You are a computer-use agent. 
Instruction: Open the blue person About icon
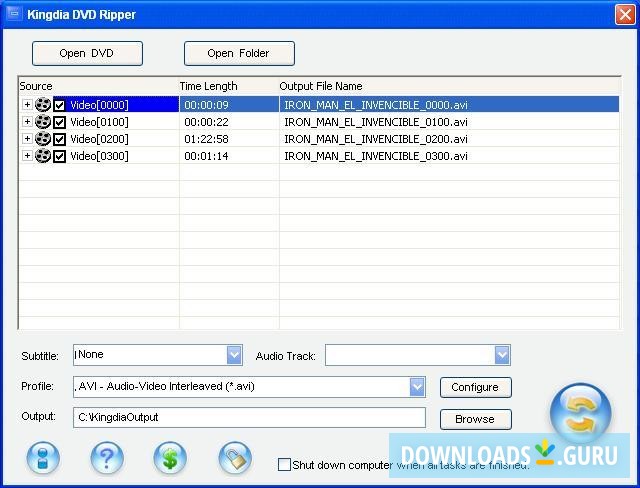pos(43,458)
